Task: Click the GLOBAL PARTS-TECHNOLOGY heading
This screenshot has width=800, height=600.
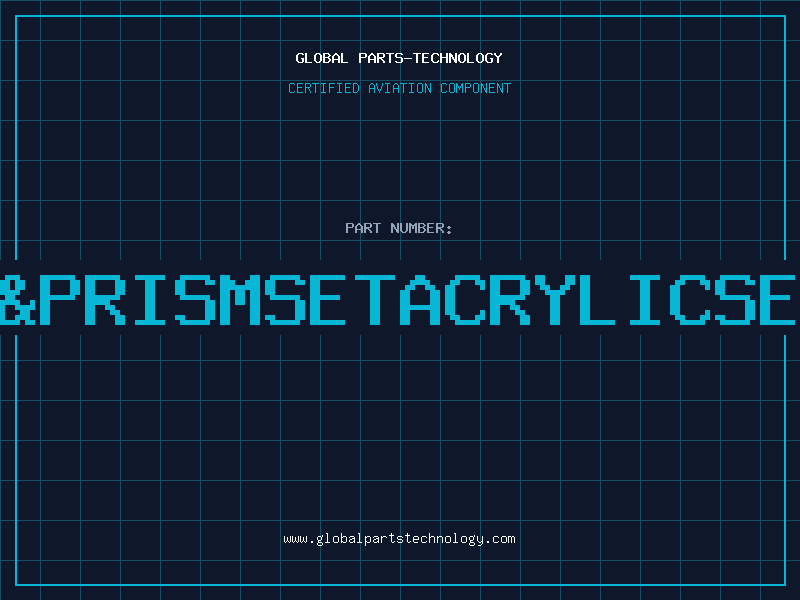Action: (399, 58)
